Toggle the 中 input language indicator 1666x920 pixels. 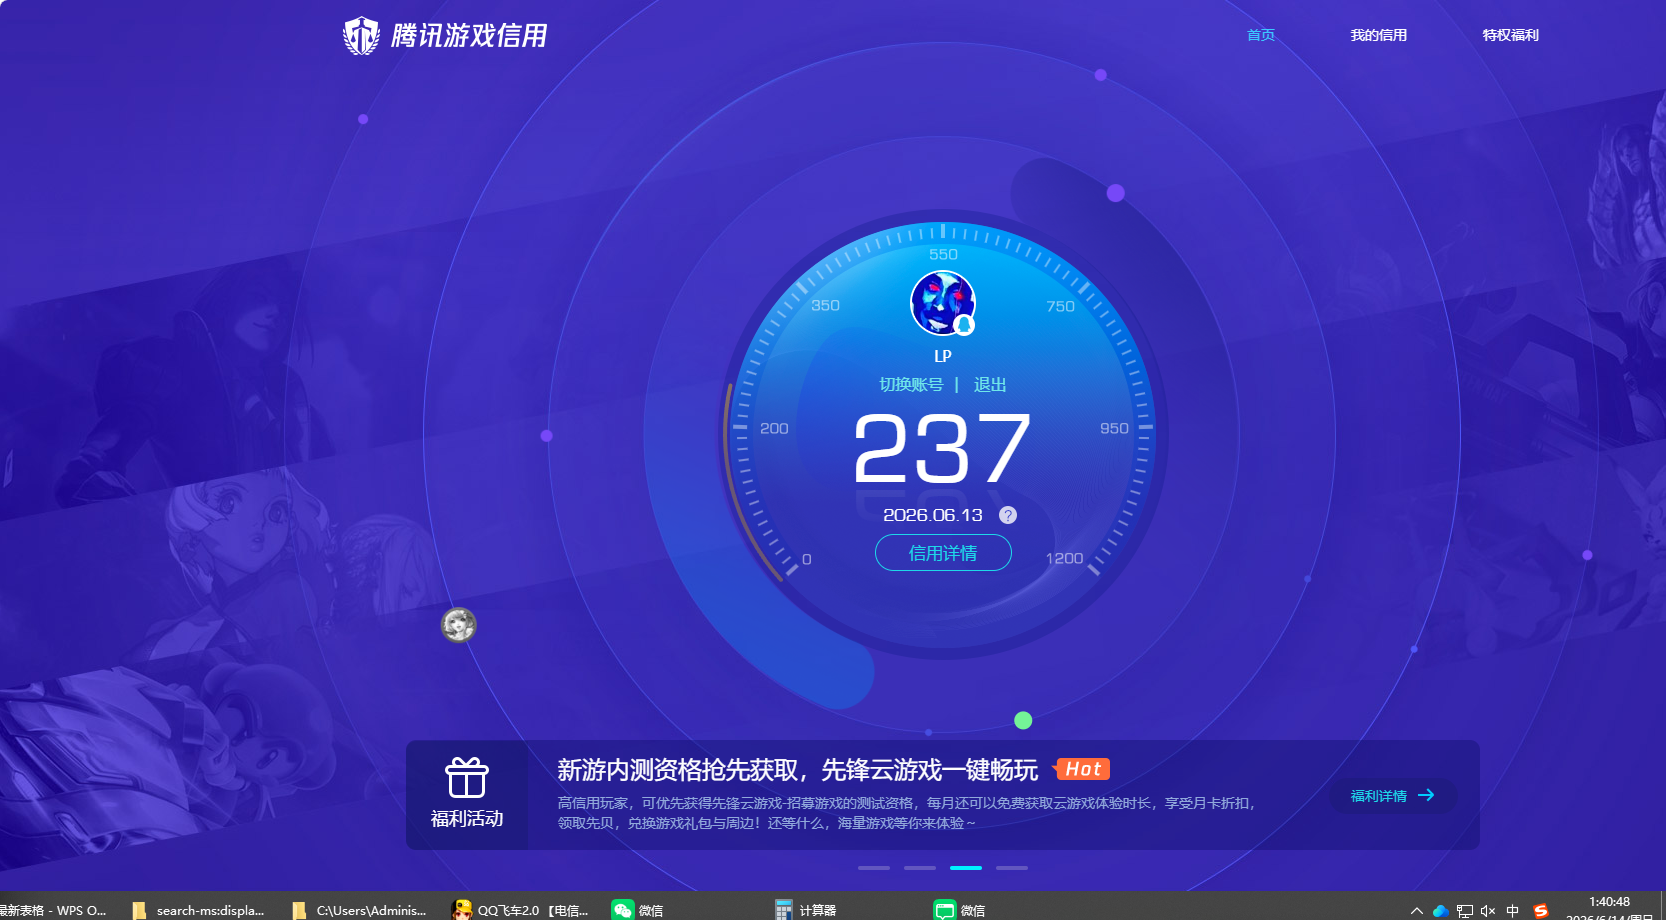click(1512, 911)
